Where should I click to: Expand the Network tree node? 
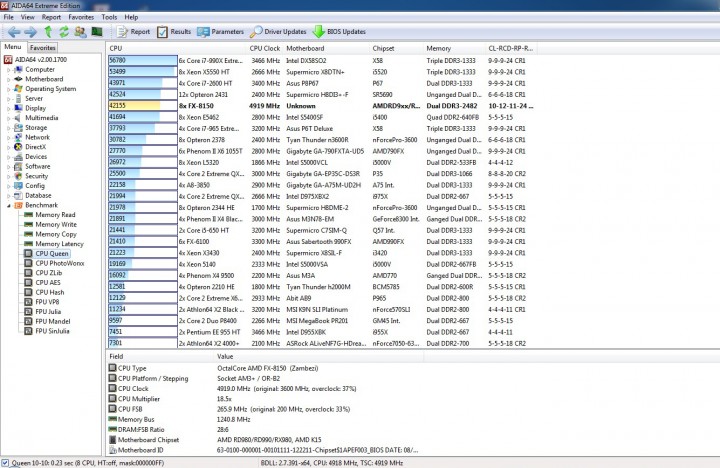8,137
